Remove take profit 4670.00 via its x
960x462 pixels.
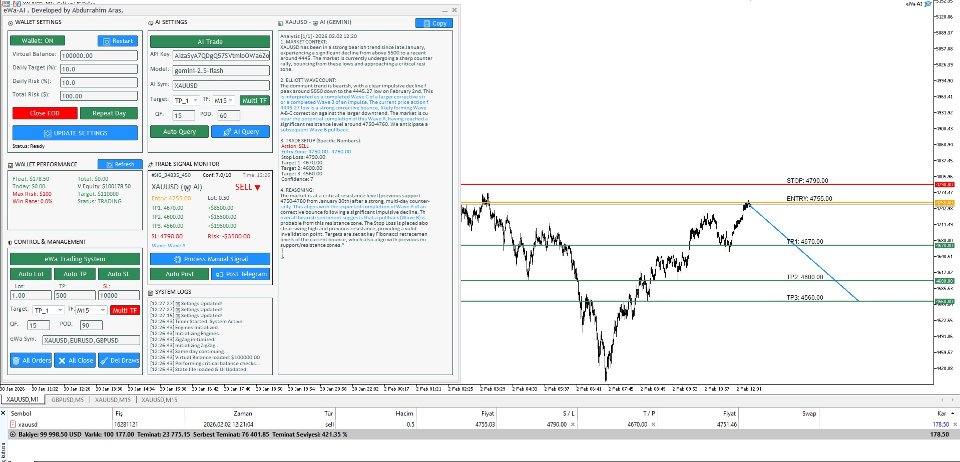pos(653,424)
